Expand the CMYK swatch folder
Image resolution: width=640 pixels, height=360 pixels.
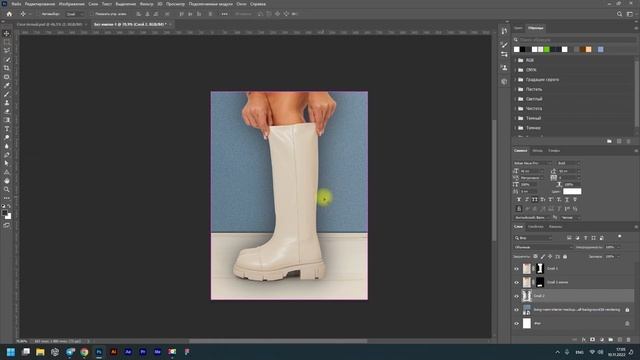pyautogui.click(x=515, y=70)
